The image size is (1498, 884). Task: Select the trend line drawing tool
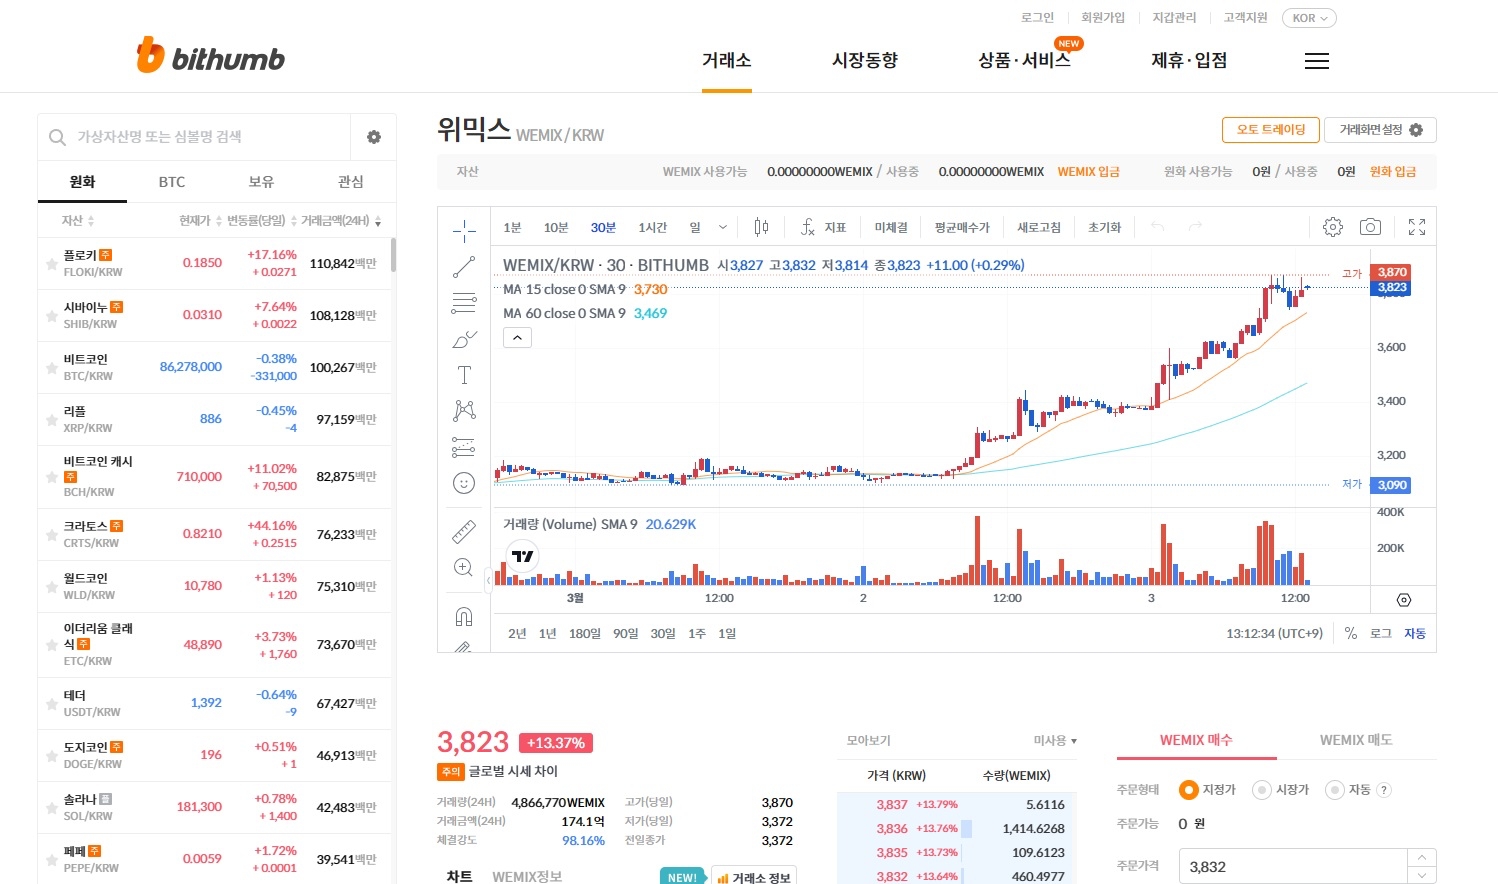pos(464,266)
